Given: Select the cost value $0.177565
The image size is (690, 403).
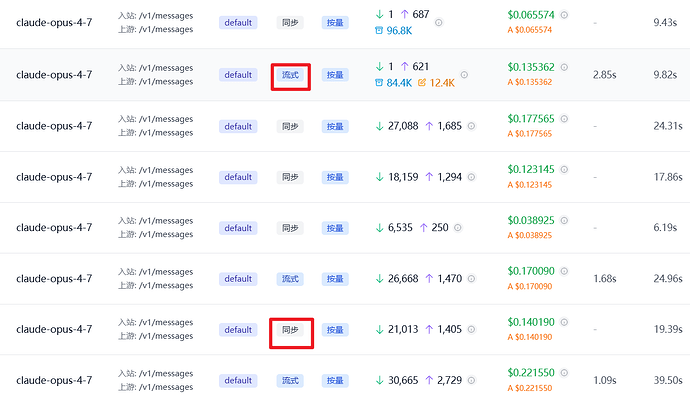Looking at the screenshot, I should coord(531,119).
